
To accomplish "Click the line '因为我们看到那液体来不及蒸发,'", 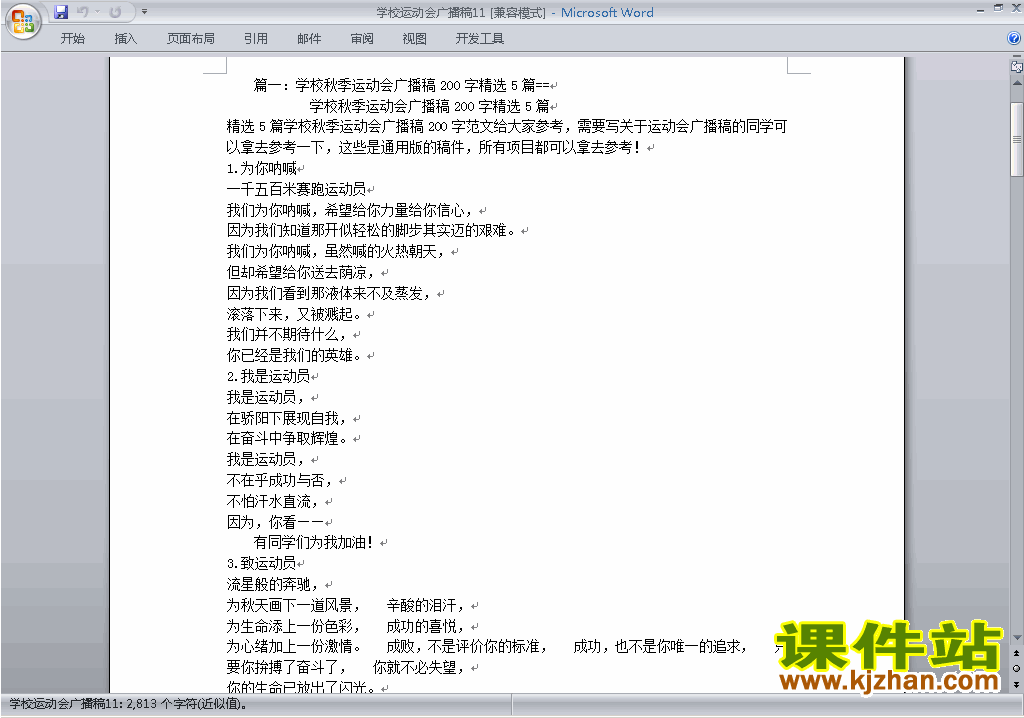I will (x=328, y=293).
